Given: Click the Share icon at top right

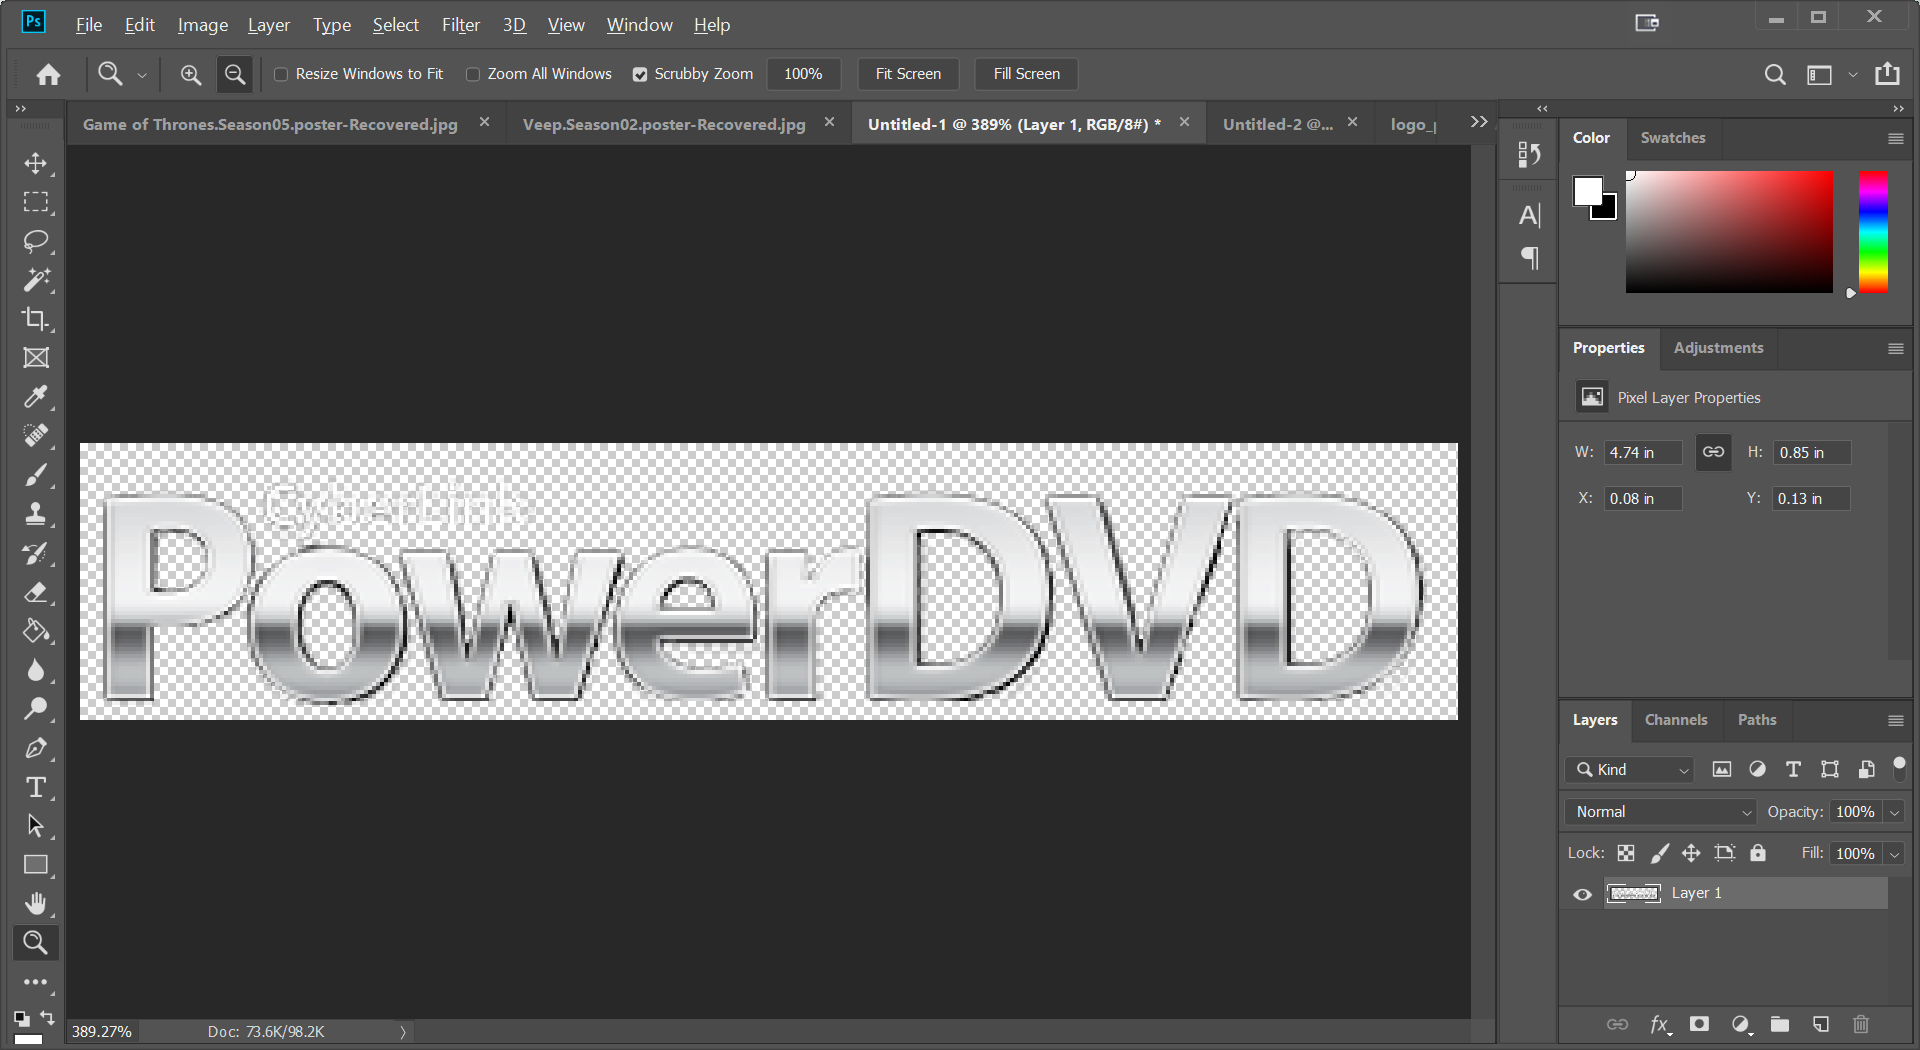Looking at the screenshot, I should pyautogui.click(x=1887, y=73).
